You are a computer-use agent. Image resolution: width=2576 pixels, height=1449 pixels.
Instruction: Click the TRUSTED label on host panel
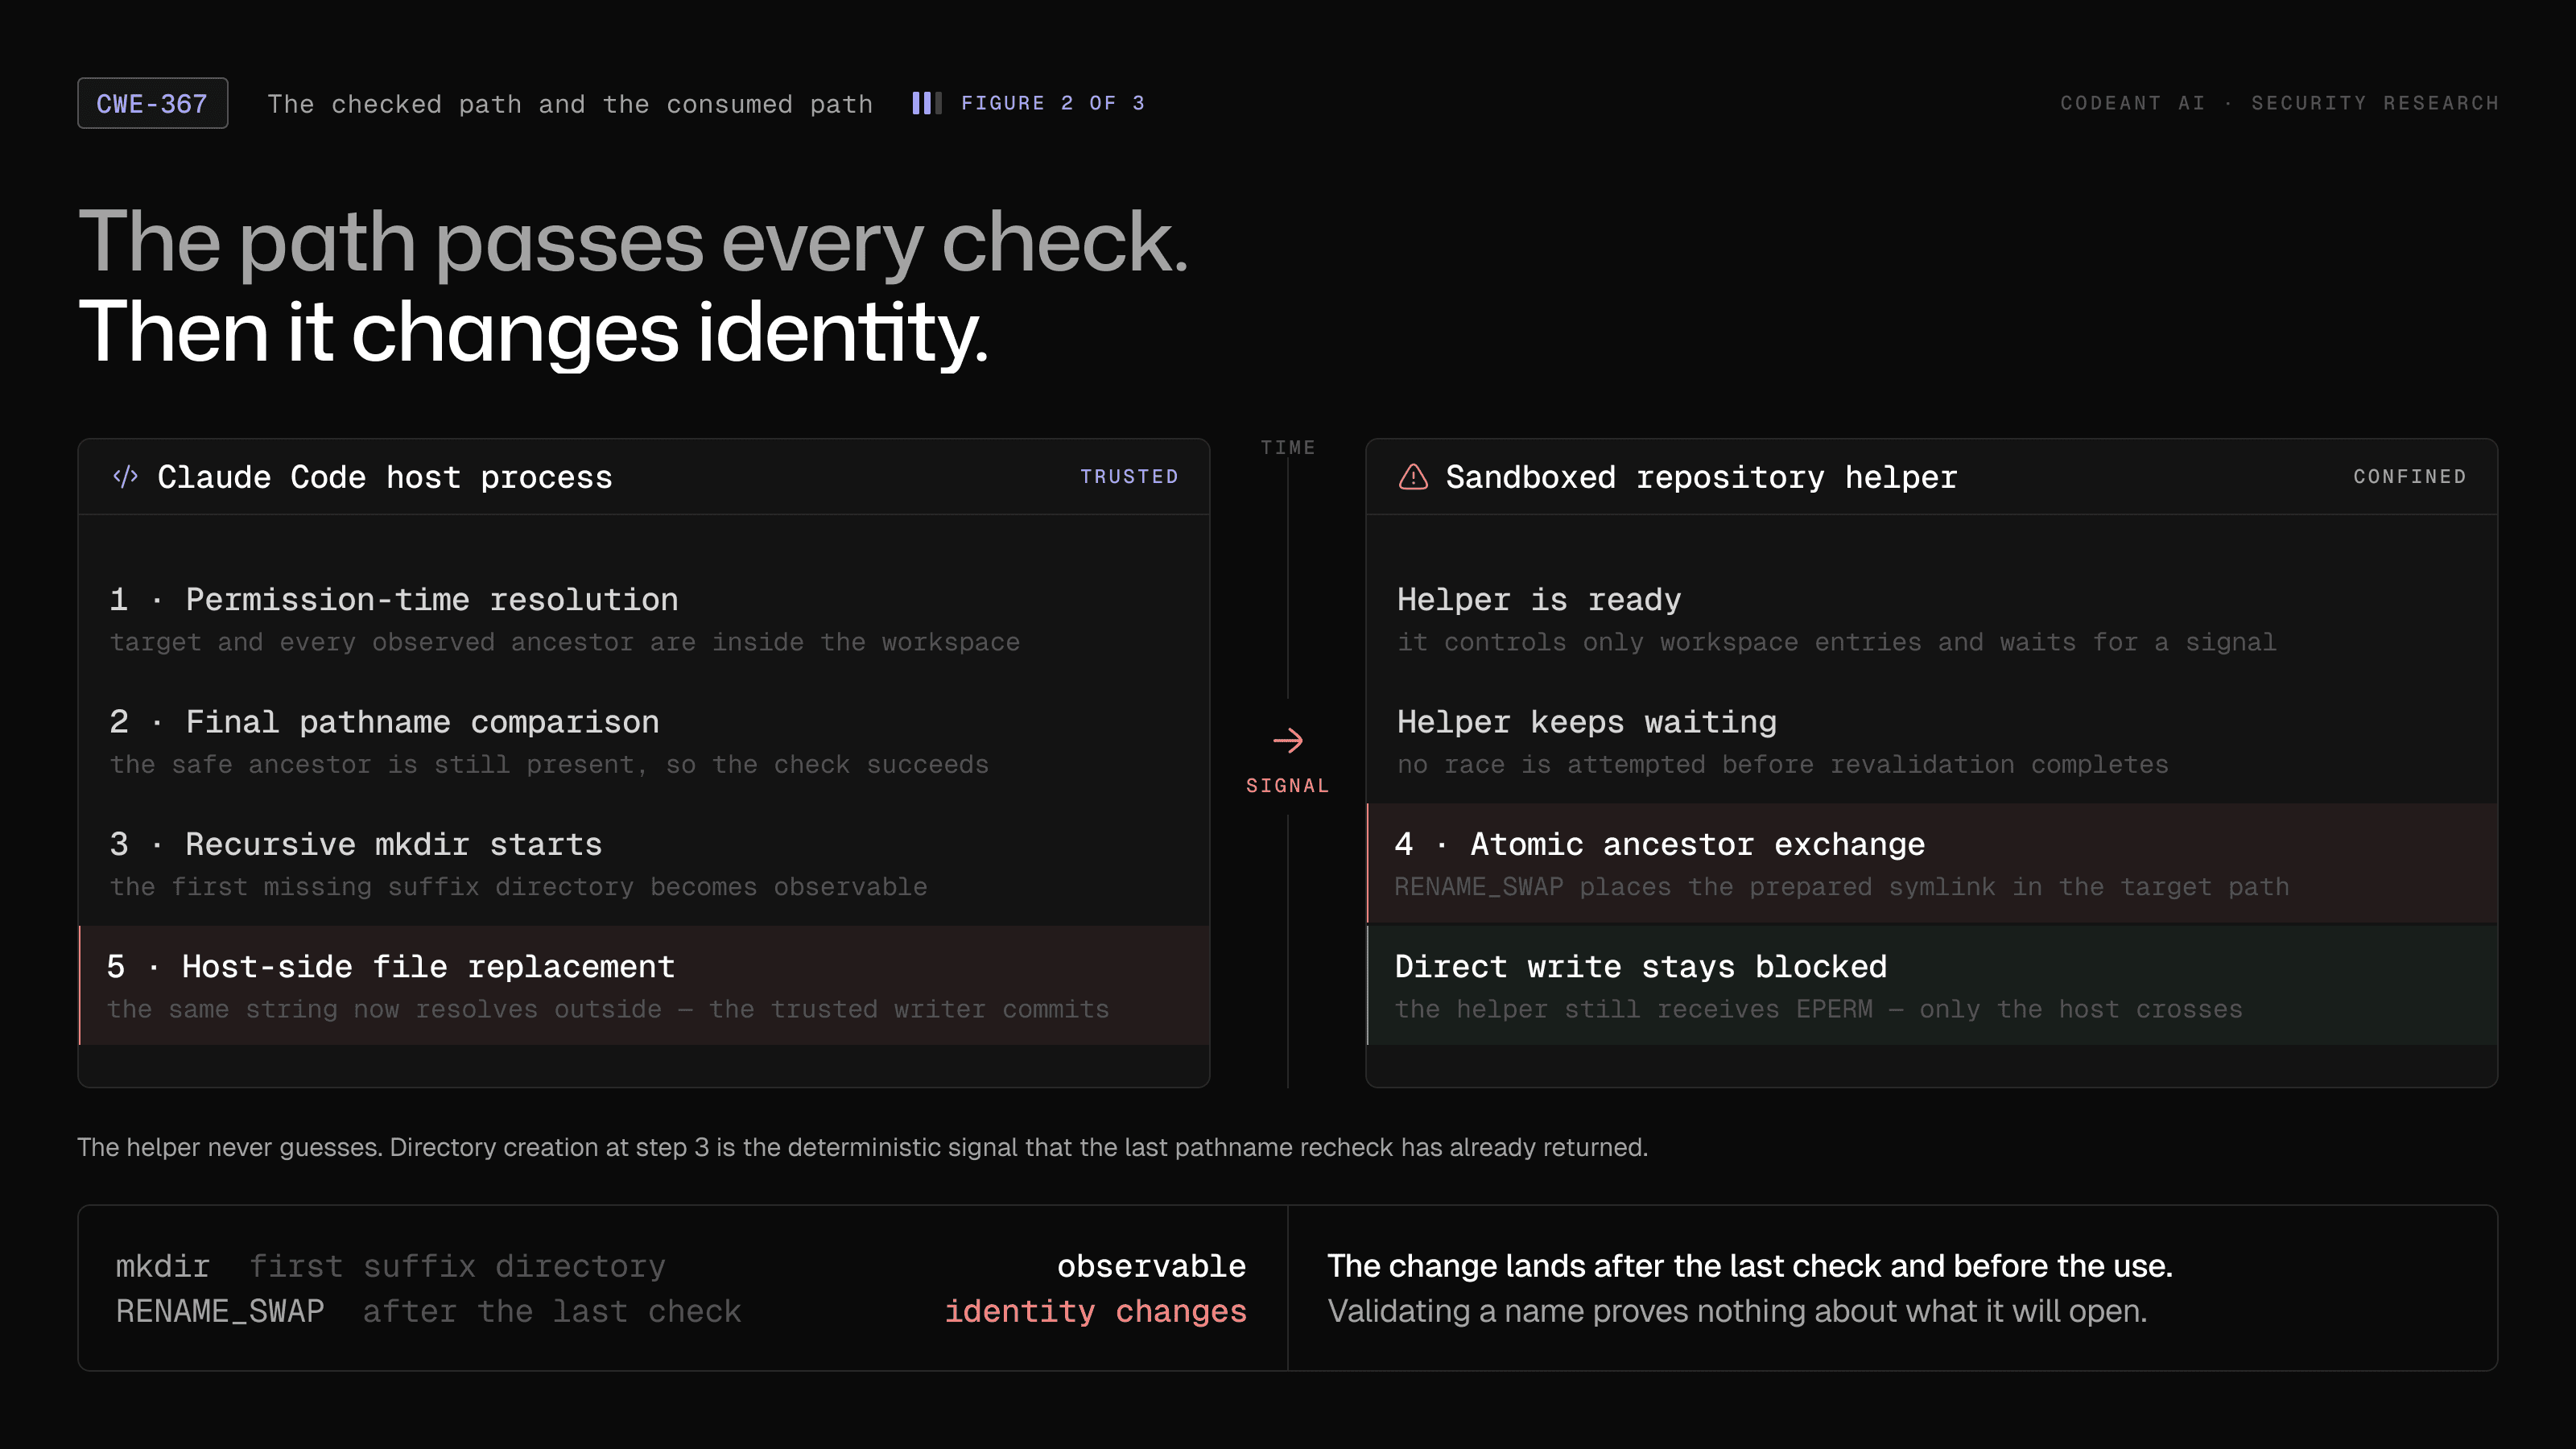click(1129, 477)
